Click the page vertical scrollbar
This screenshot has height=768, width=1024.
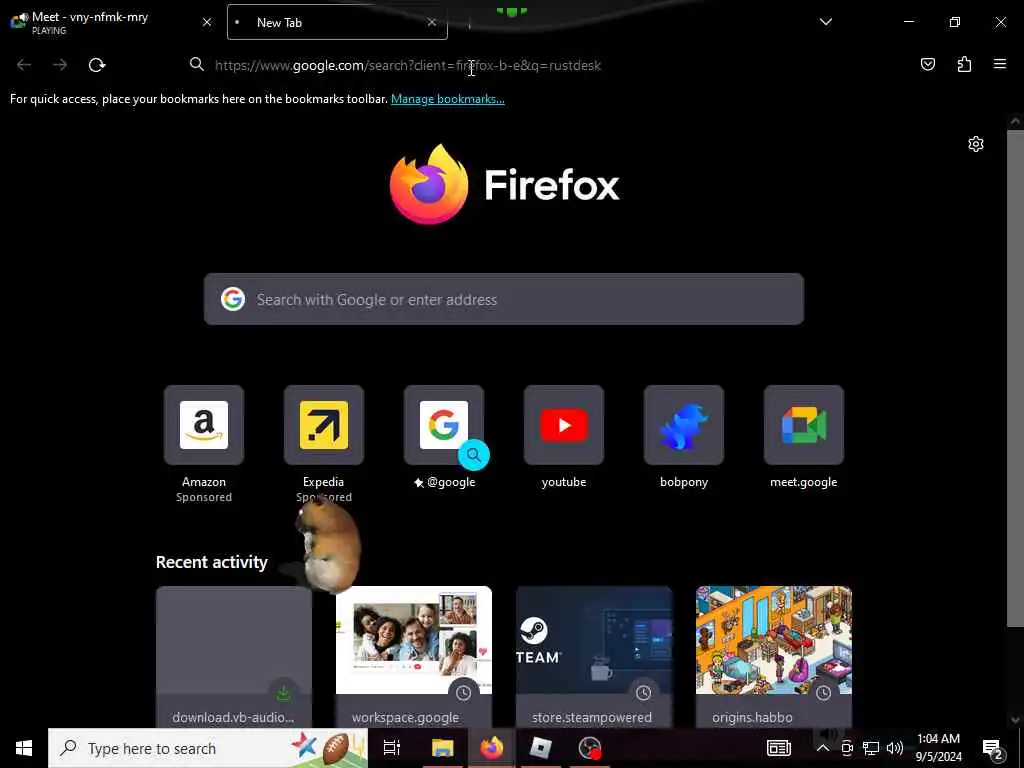point(1015,379)
